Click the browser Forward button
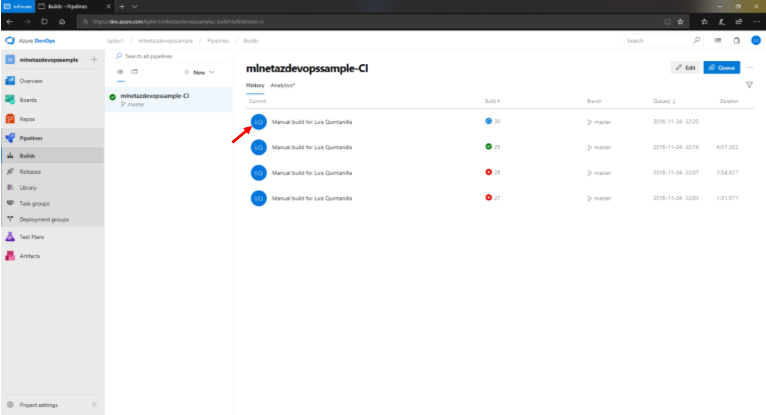Screen dimensions: 766x415 27,21
